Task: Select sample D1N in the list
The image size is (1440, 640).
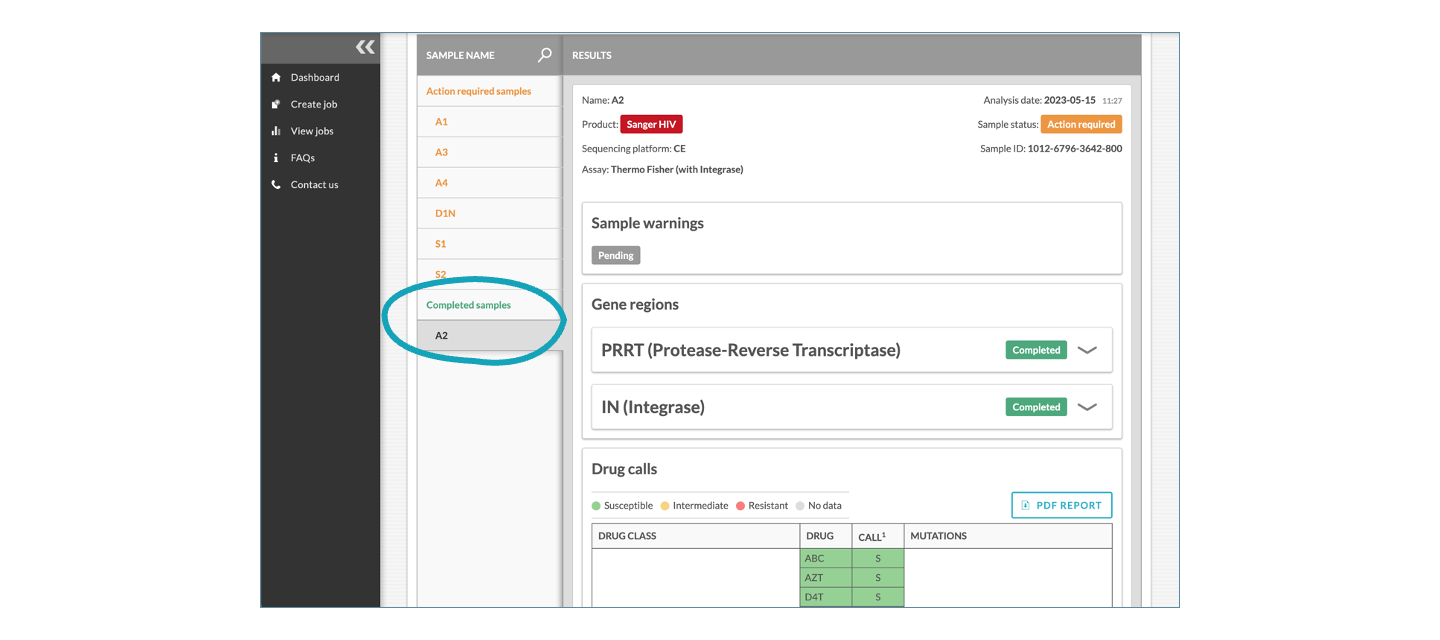Action: pyautogui.click(x=488, y=213)
